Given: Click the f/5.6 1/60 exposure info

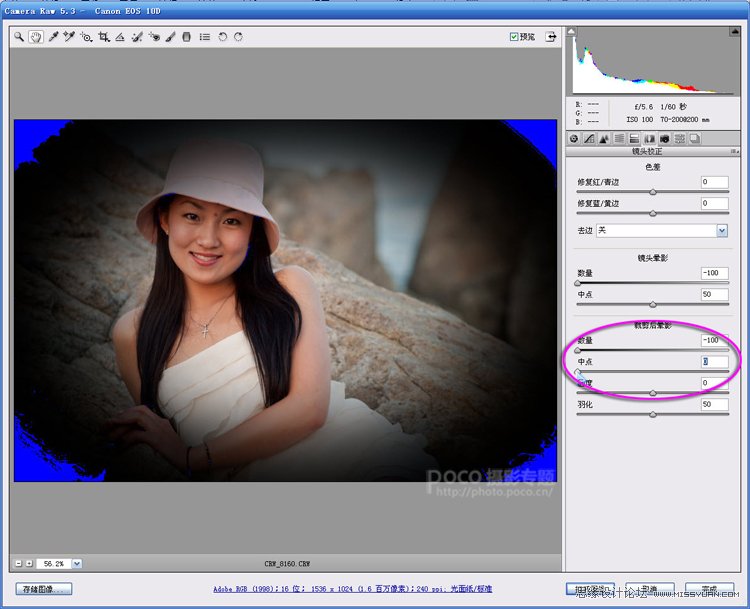Looking at the screenshot, I should (x=661, y=107).
